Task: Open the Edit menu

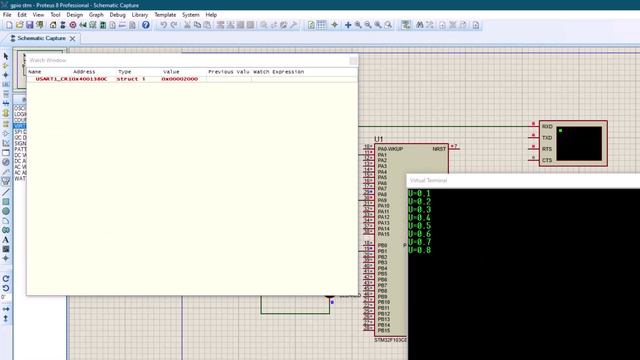Action: 22,15
